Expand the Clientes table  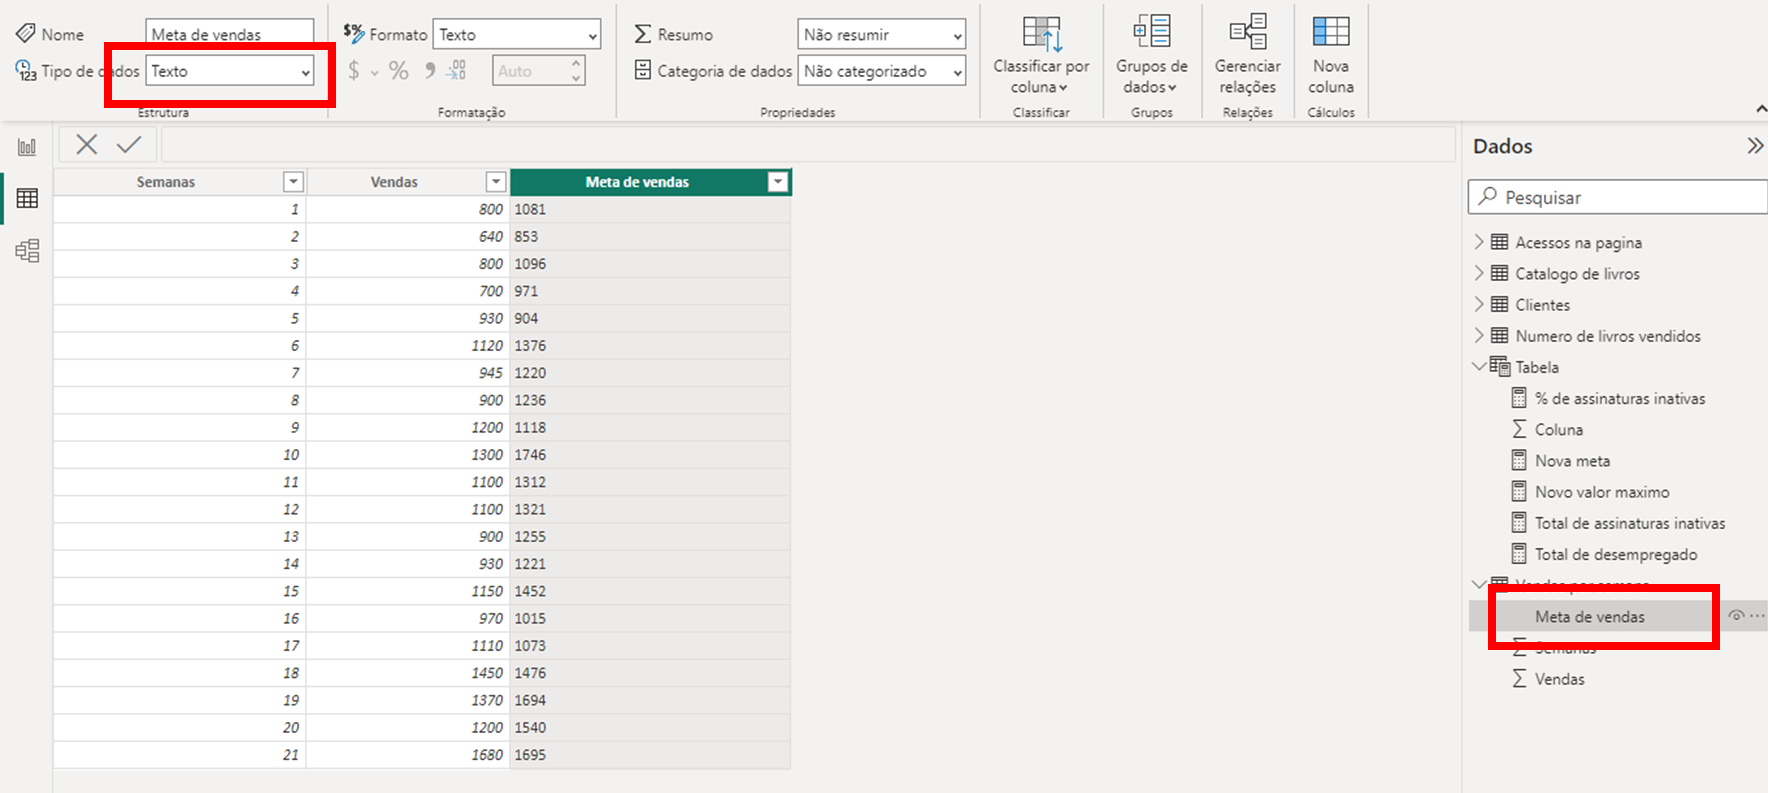click(1479, 304)
